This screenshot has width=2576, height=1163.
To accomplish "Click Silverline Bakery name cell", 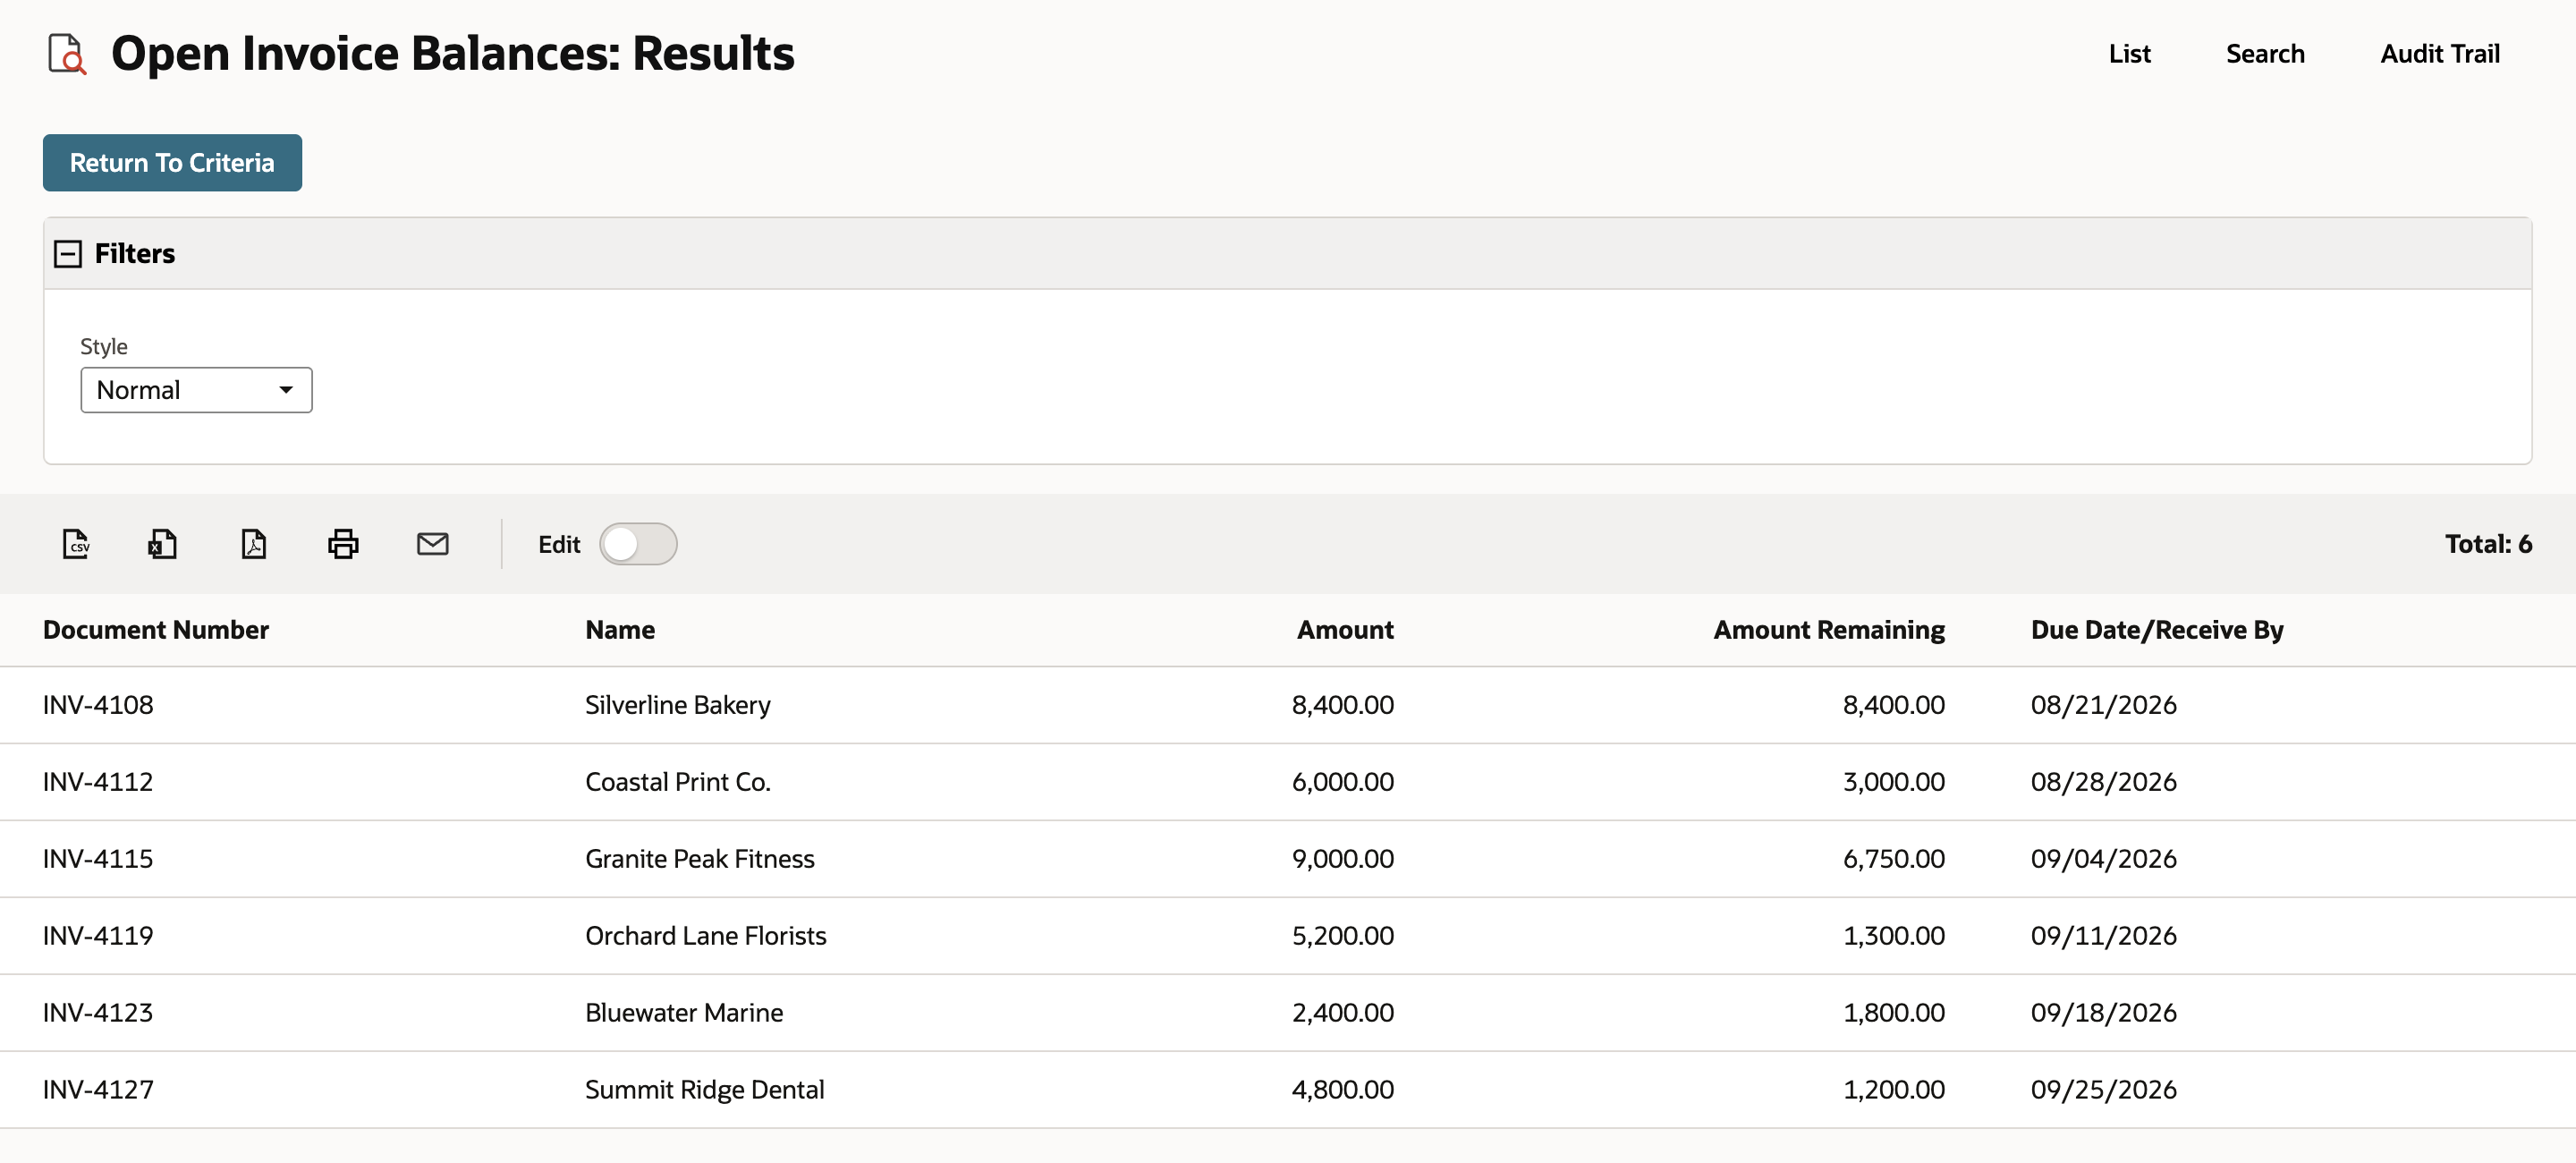I will pyautogui.click(x=678, y=705).
